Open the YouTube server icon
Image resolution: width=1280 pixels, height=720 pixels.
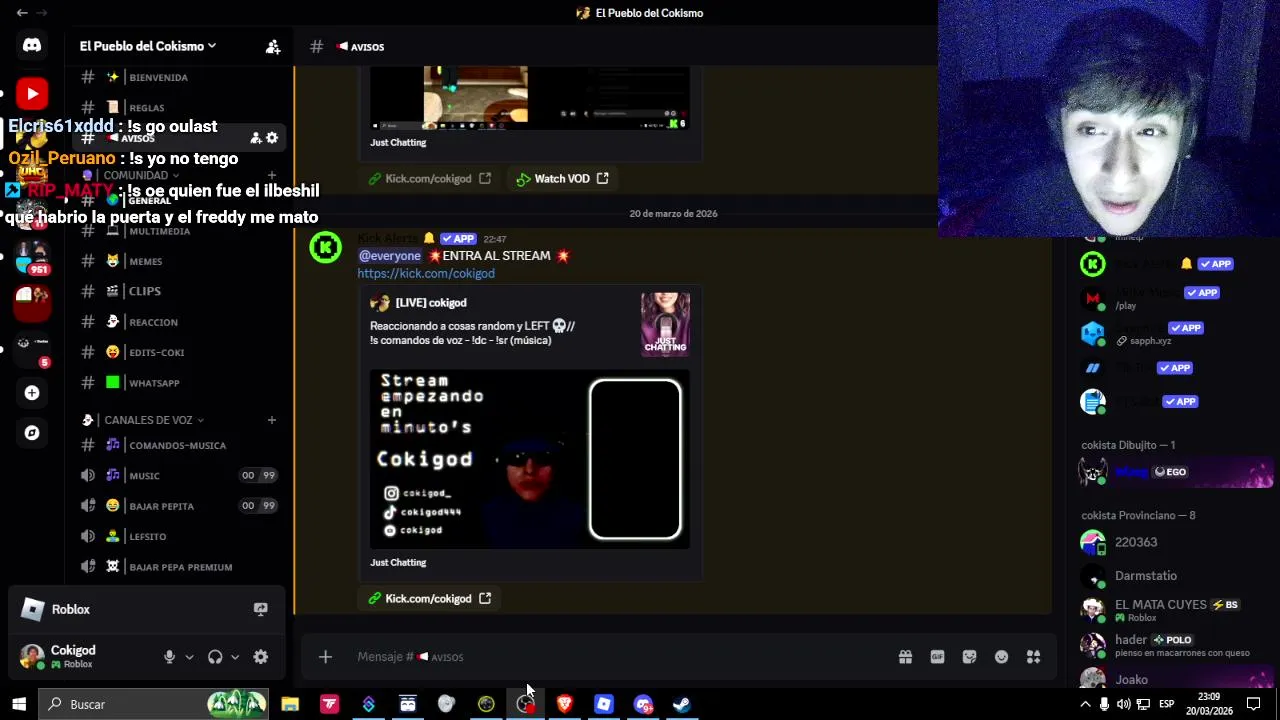point(32,93)
